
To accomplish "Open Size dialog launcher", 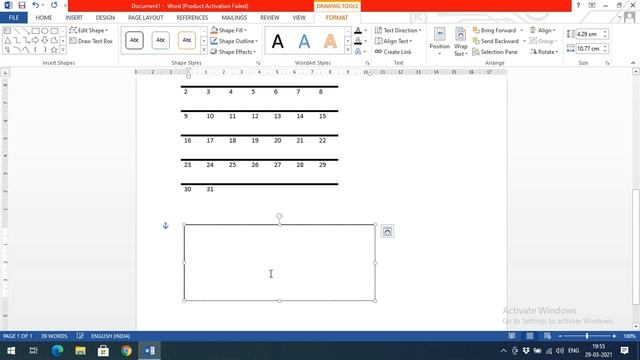I will [x=607, y=63].
